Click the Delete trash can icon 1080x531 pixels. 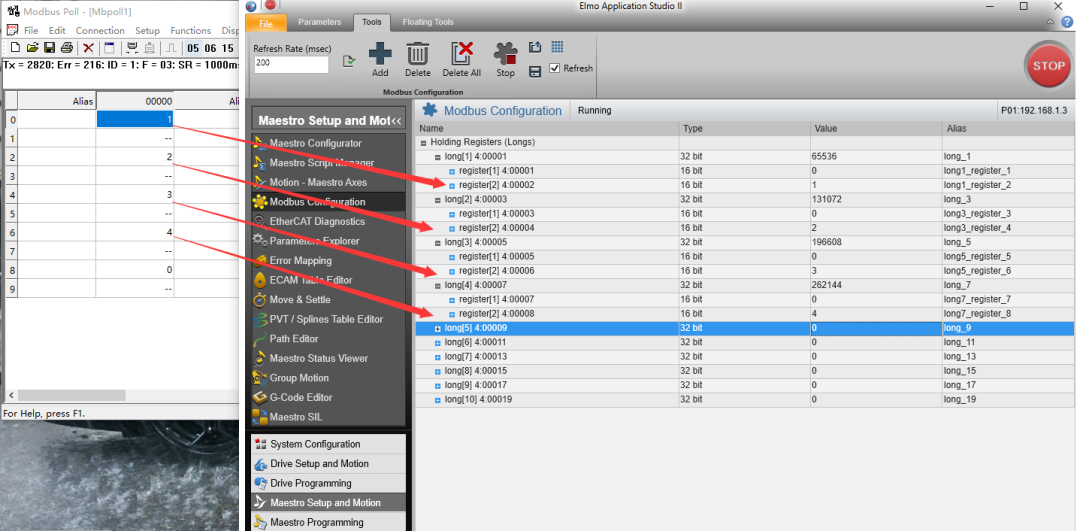point(417,54)
